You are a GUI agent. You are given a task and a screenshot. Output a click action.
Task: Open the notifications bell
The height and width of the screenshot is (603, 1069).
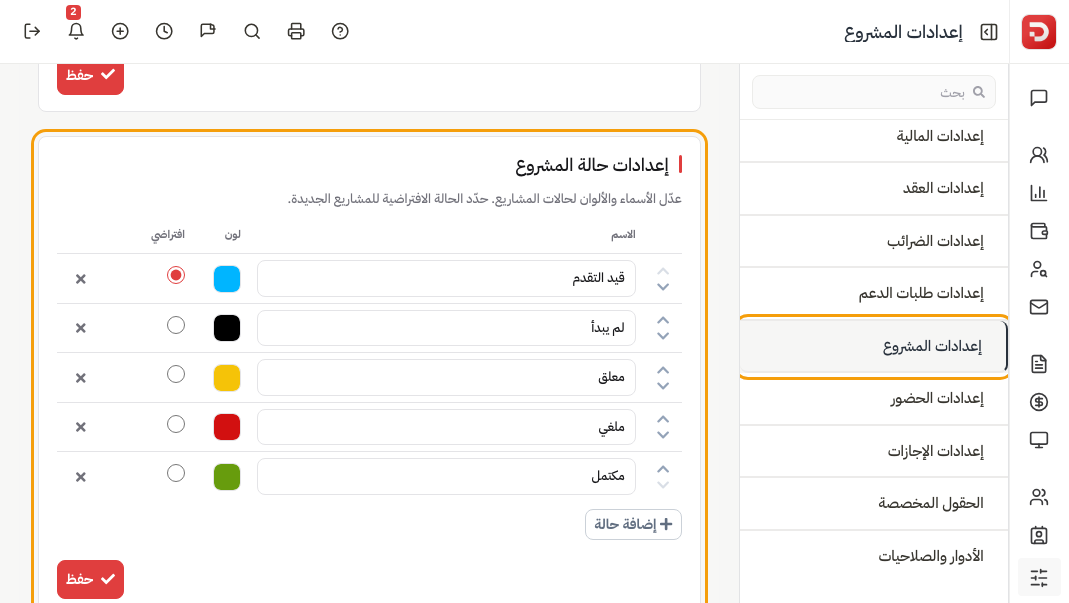(x=76, y=31)
